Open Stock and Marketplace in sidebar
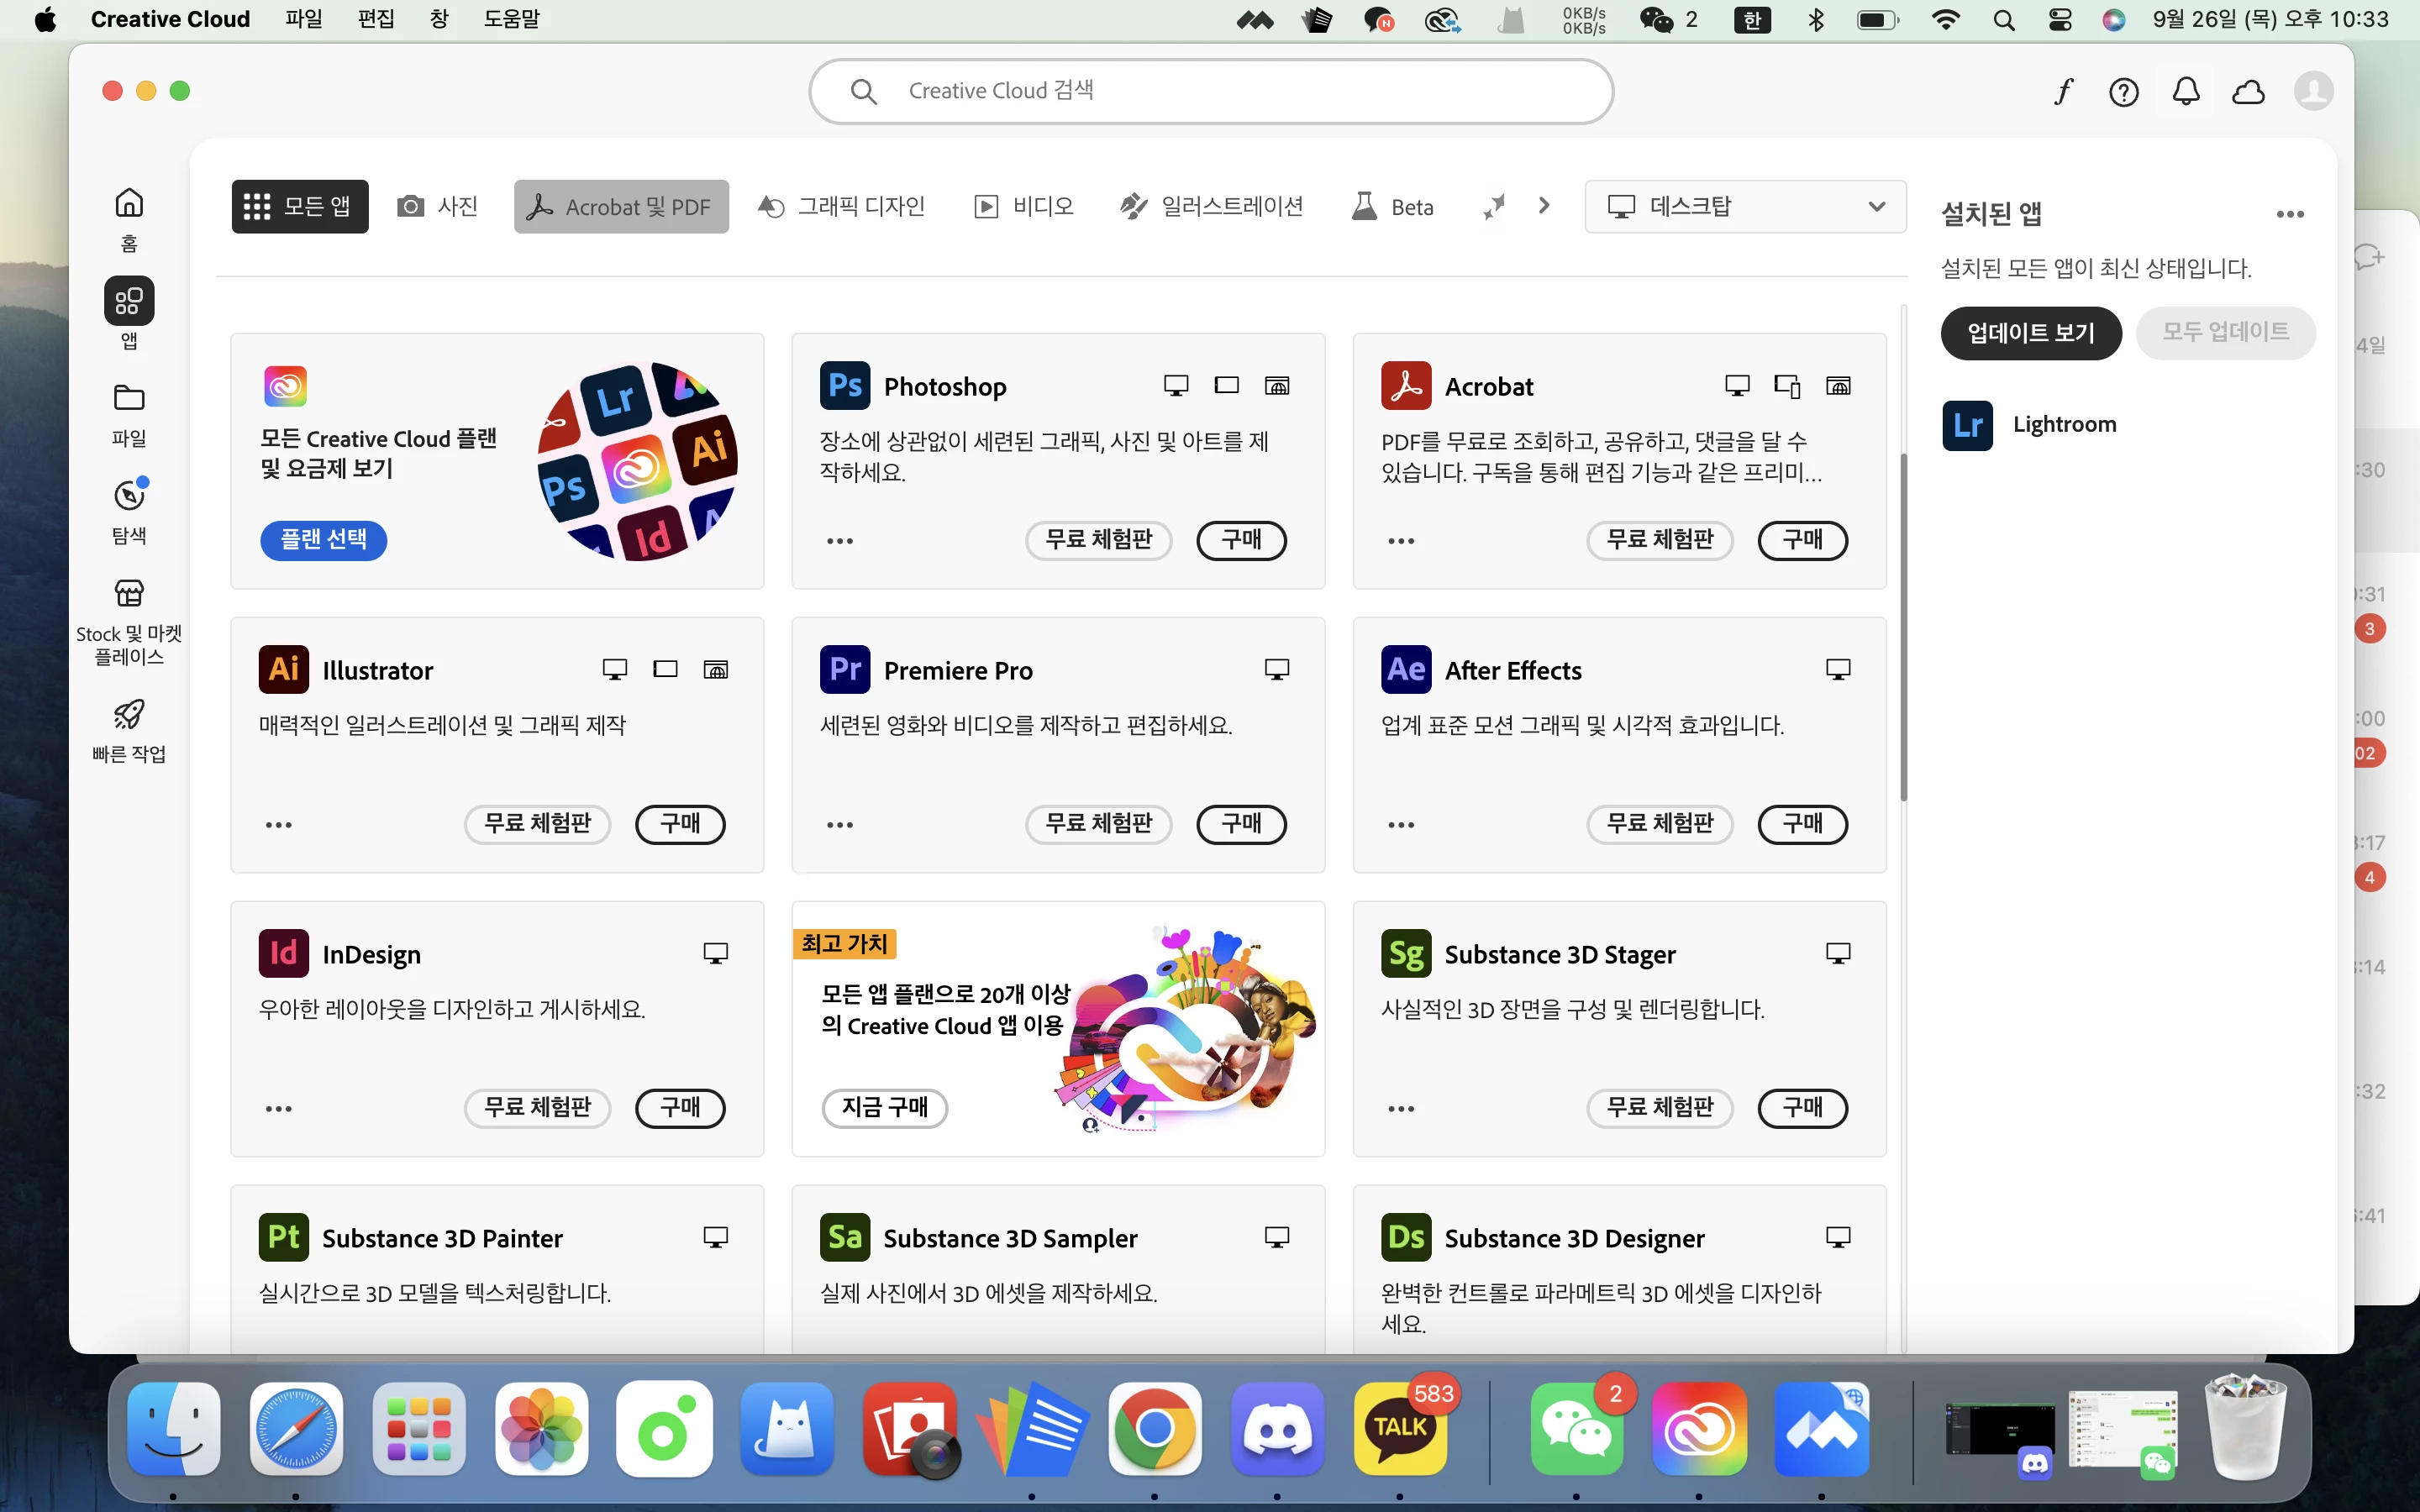The image size is (2420, 1512). 129,620
